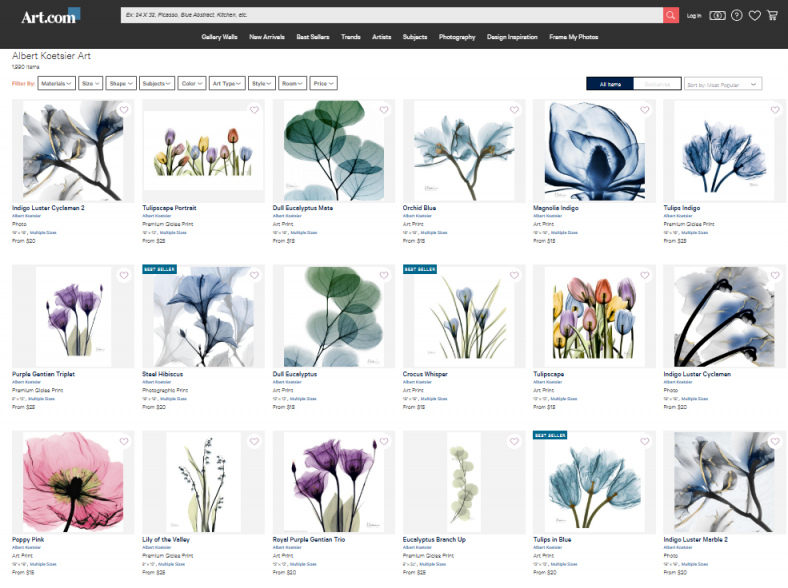
Task: Click the search input field
Action: (x=391, y=15)
